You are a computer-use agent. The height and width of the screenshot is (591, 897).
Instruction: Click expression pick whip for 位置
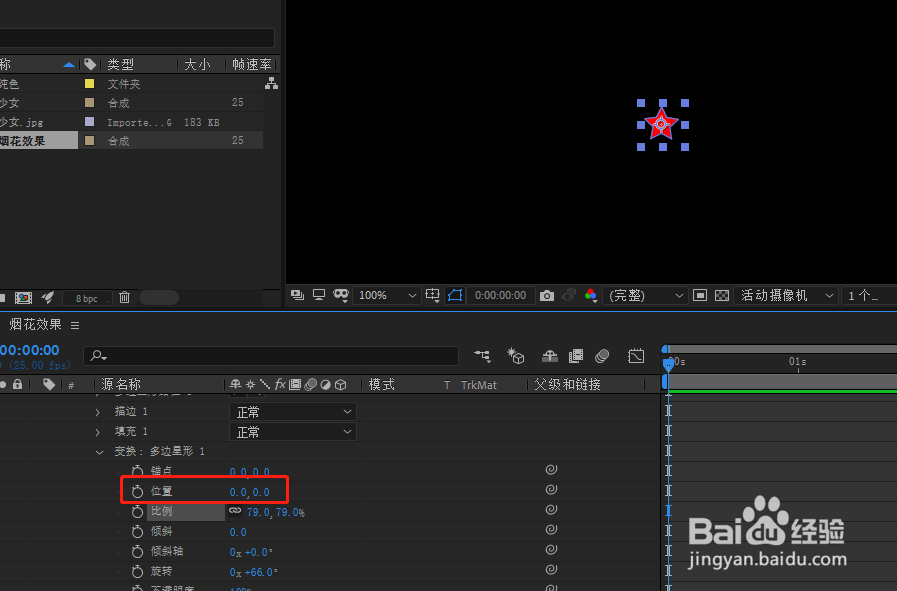point(551,490)
